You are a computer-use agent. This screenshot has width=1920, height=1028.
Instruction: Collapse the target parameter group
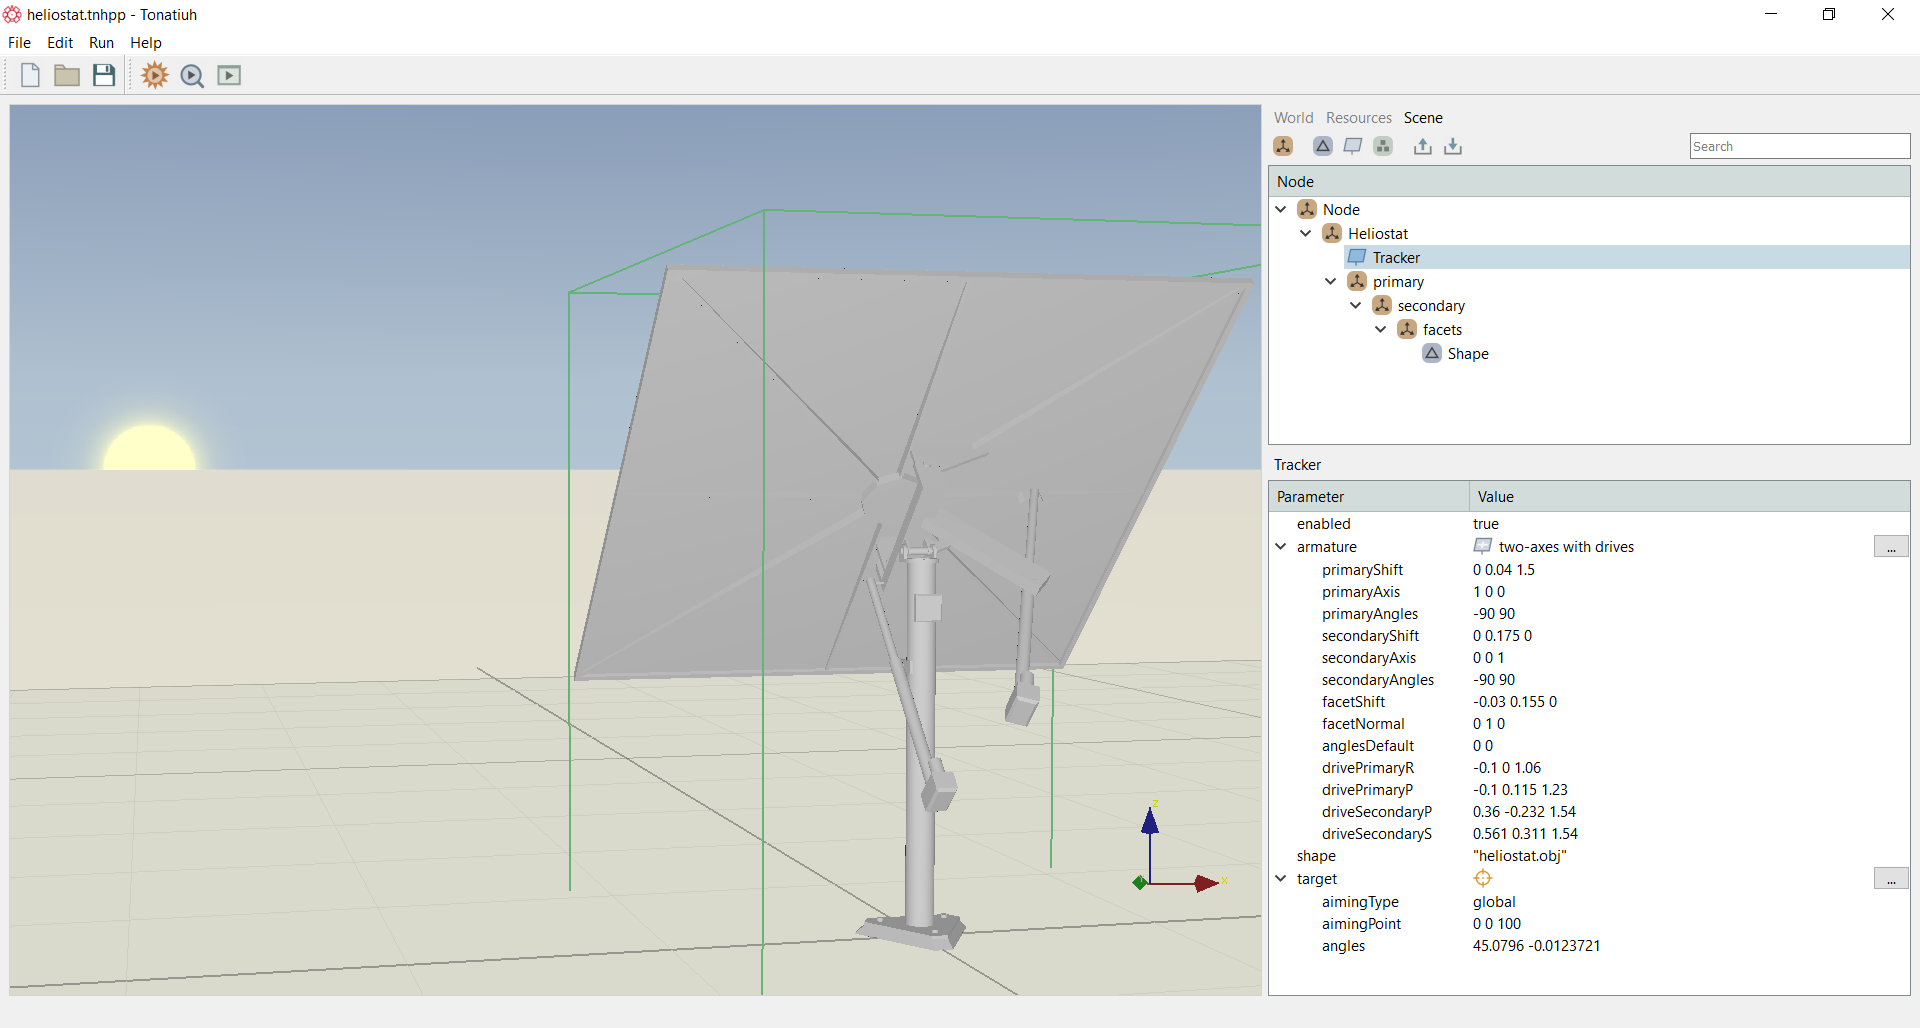coord(1281,878)
